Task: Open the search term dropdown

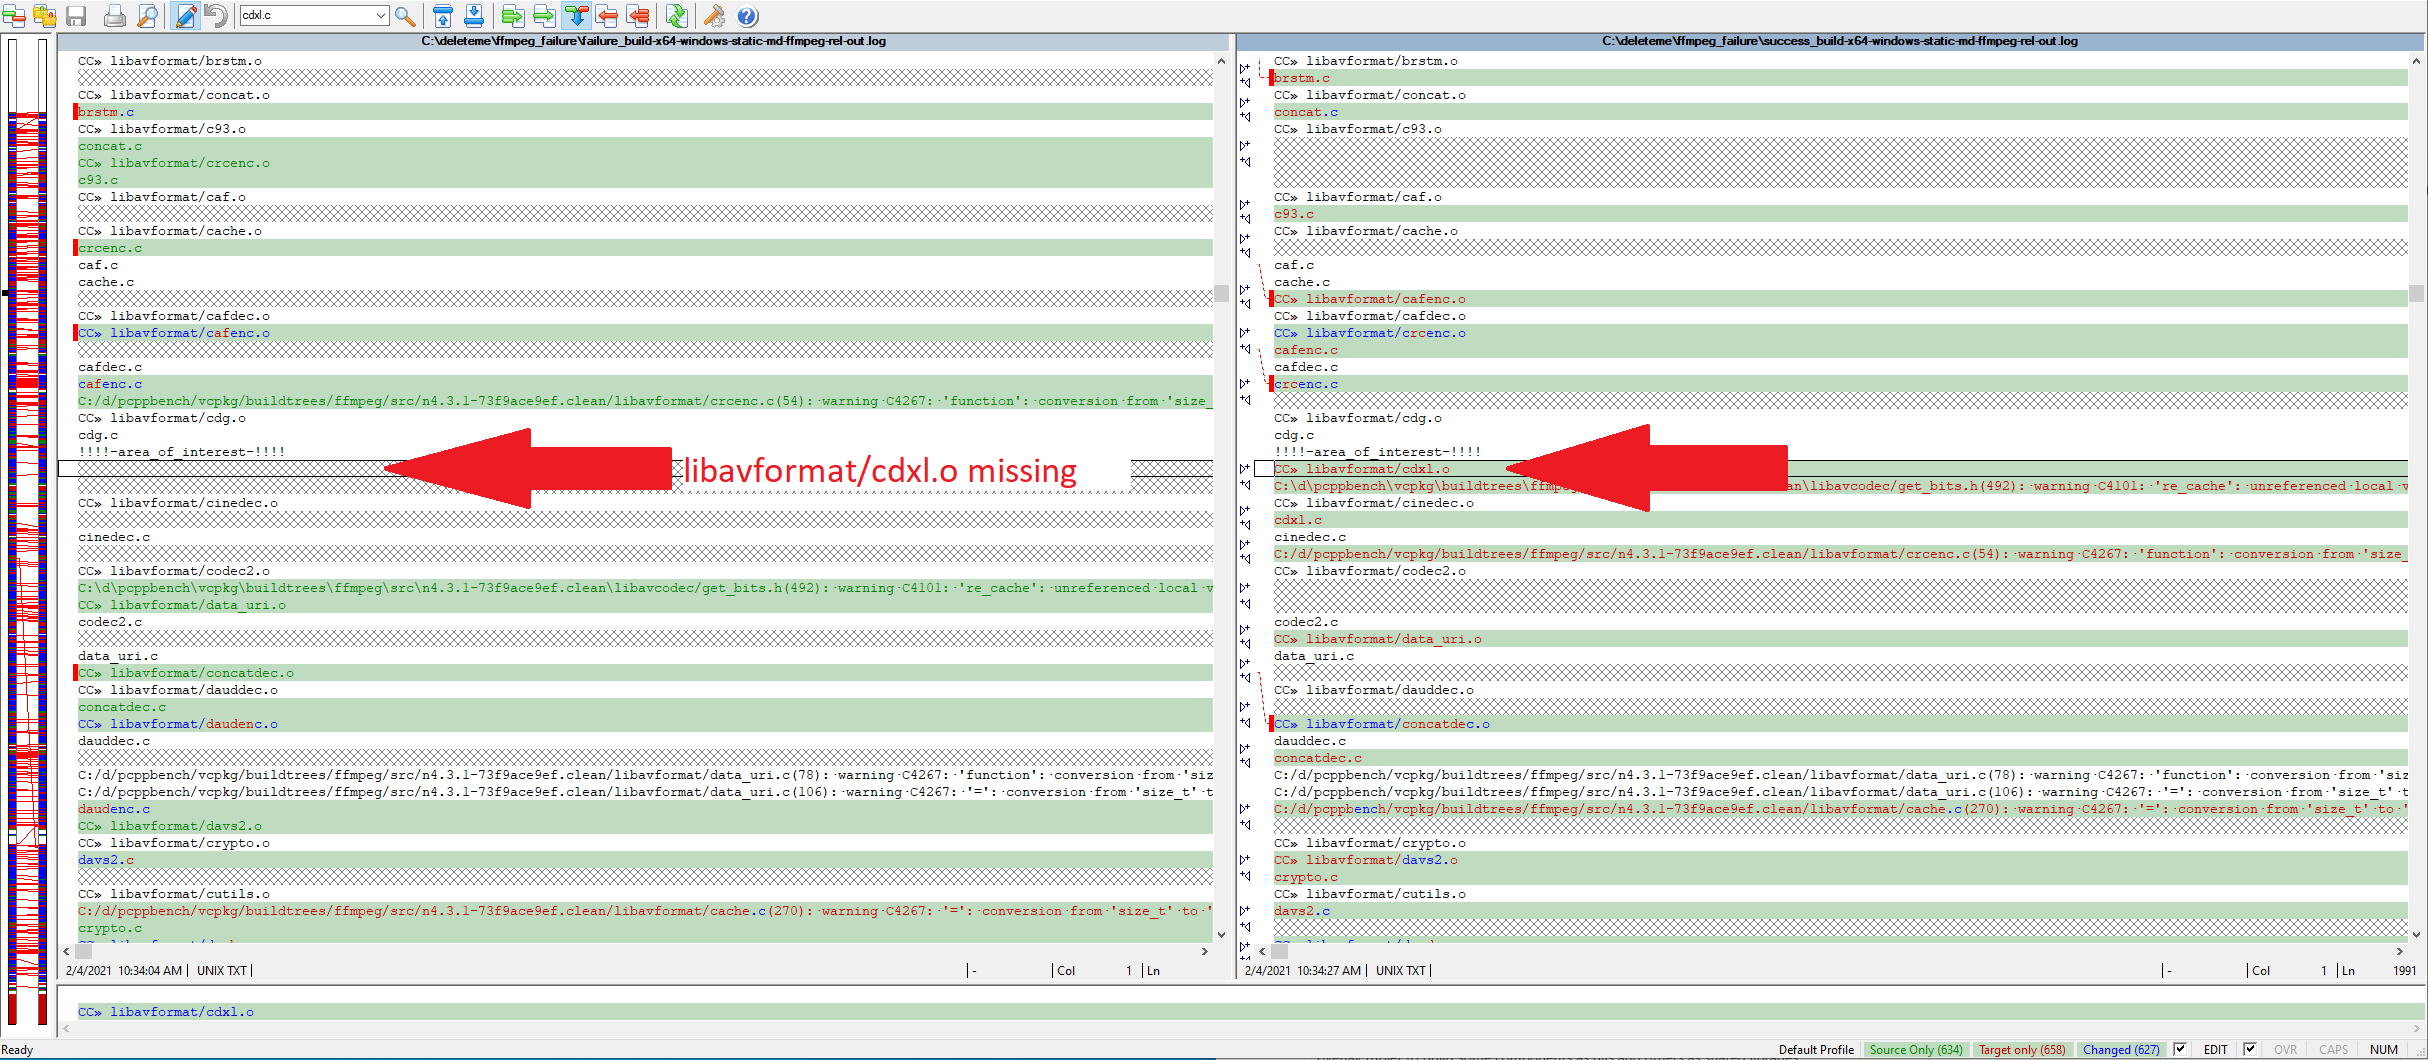Action: click(380, 16)
